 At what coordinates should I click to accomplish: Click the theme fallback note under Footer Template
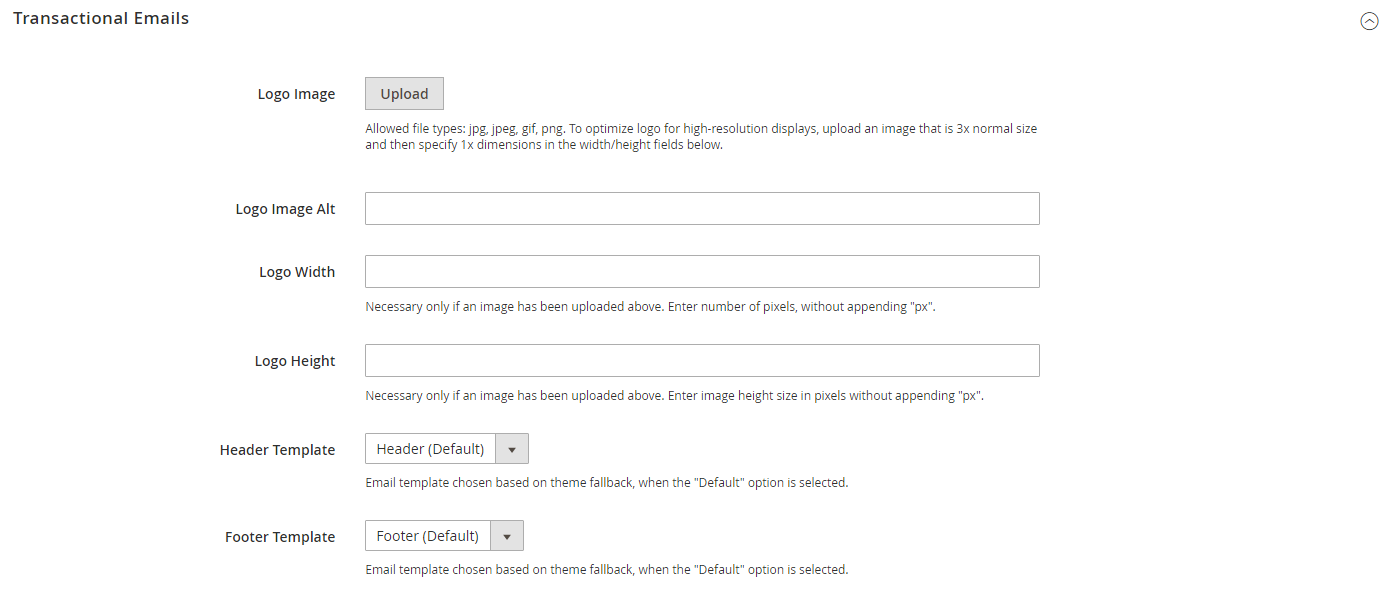pos(606,570)
